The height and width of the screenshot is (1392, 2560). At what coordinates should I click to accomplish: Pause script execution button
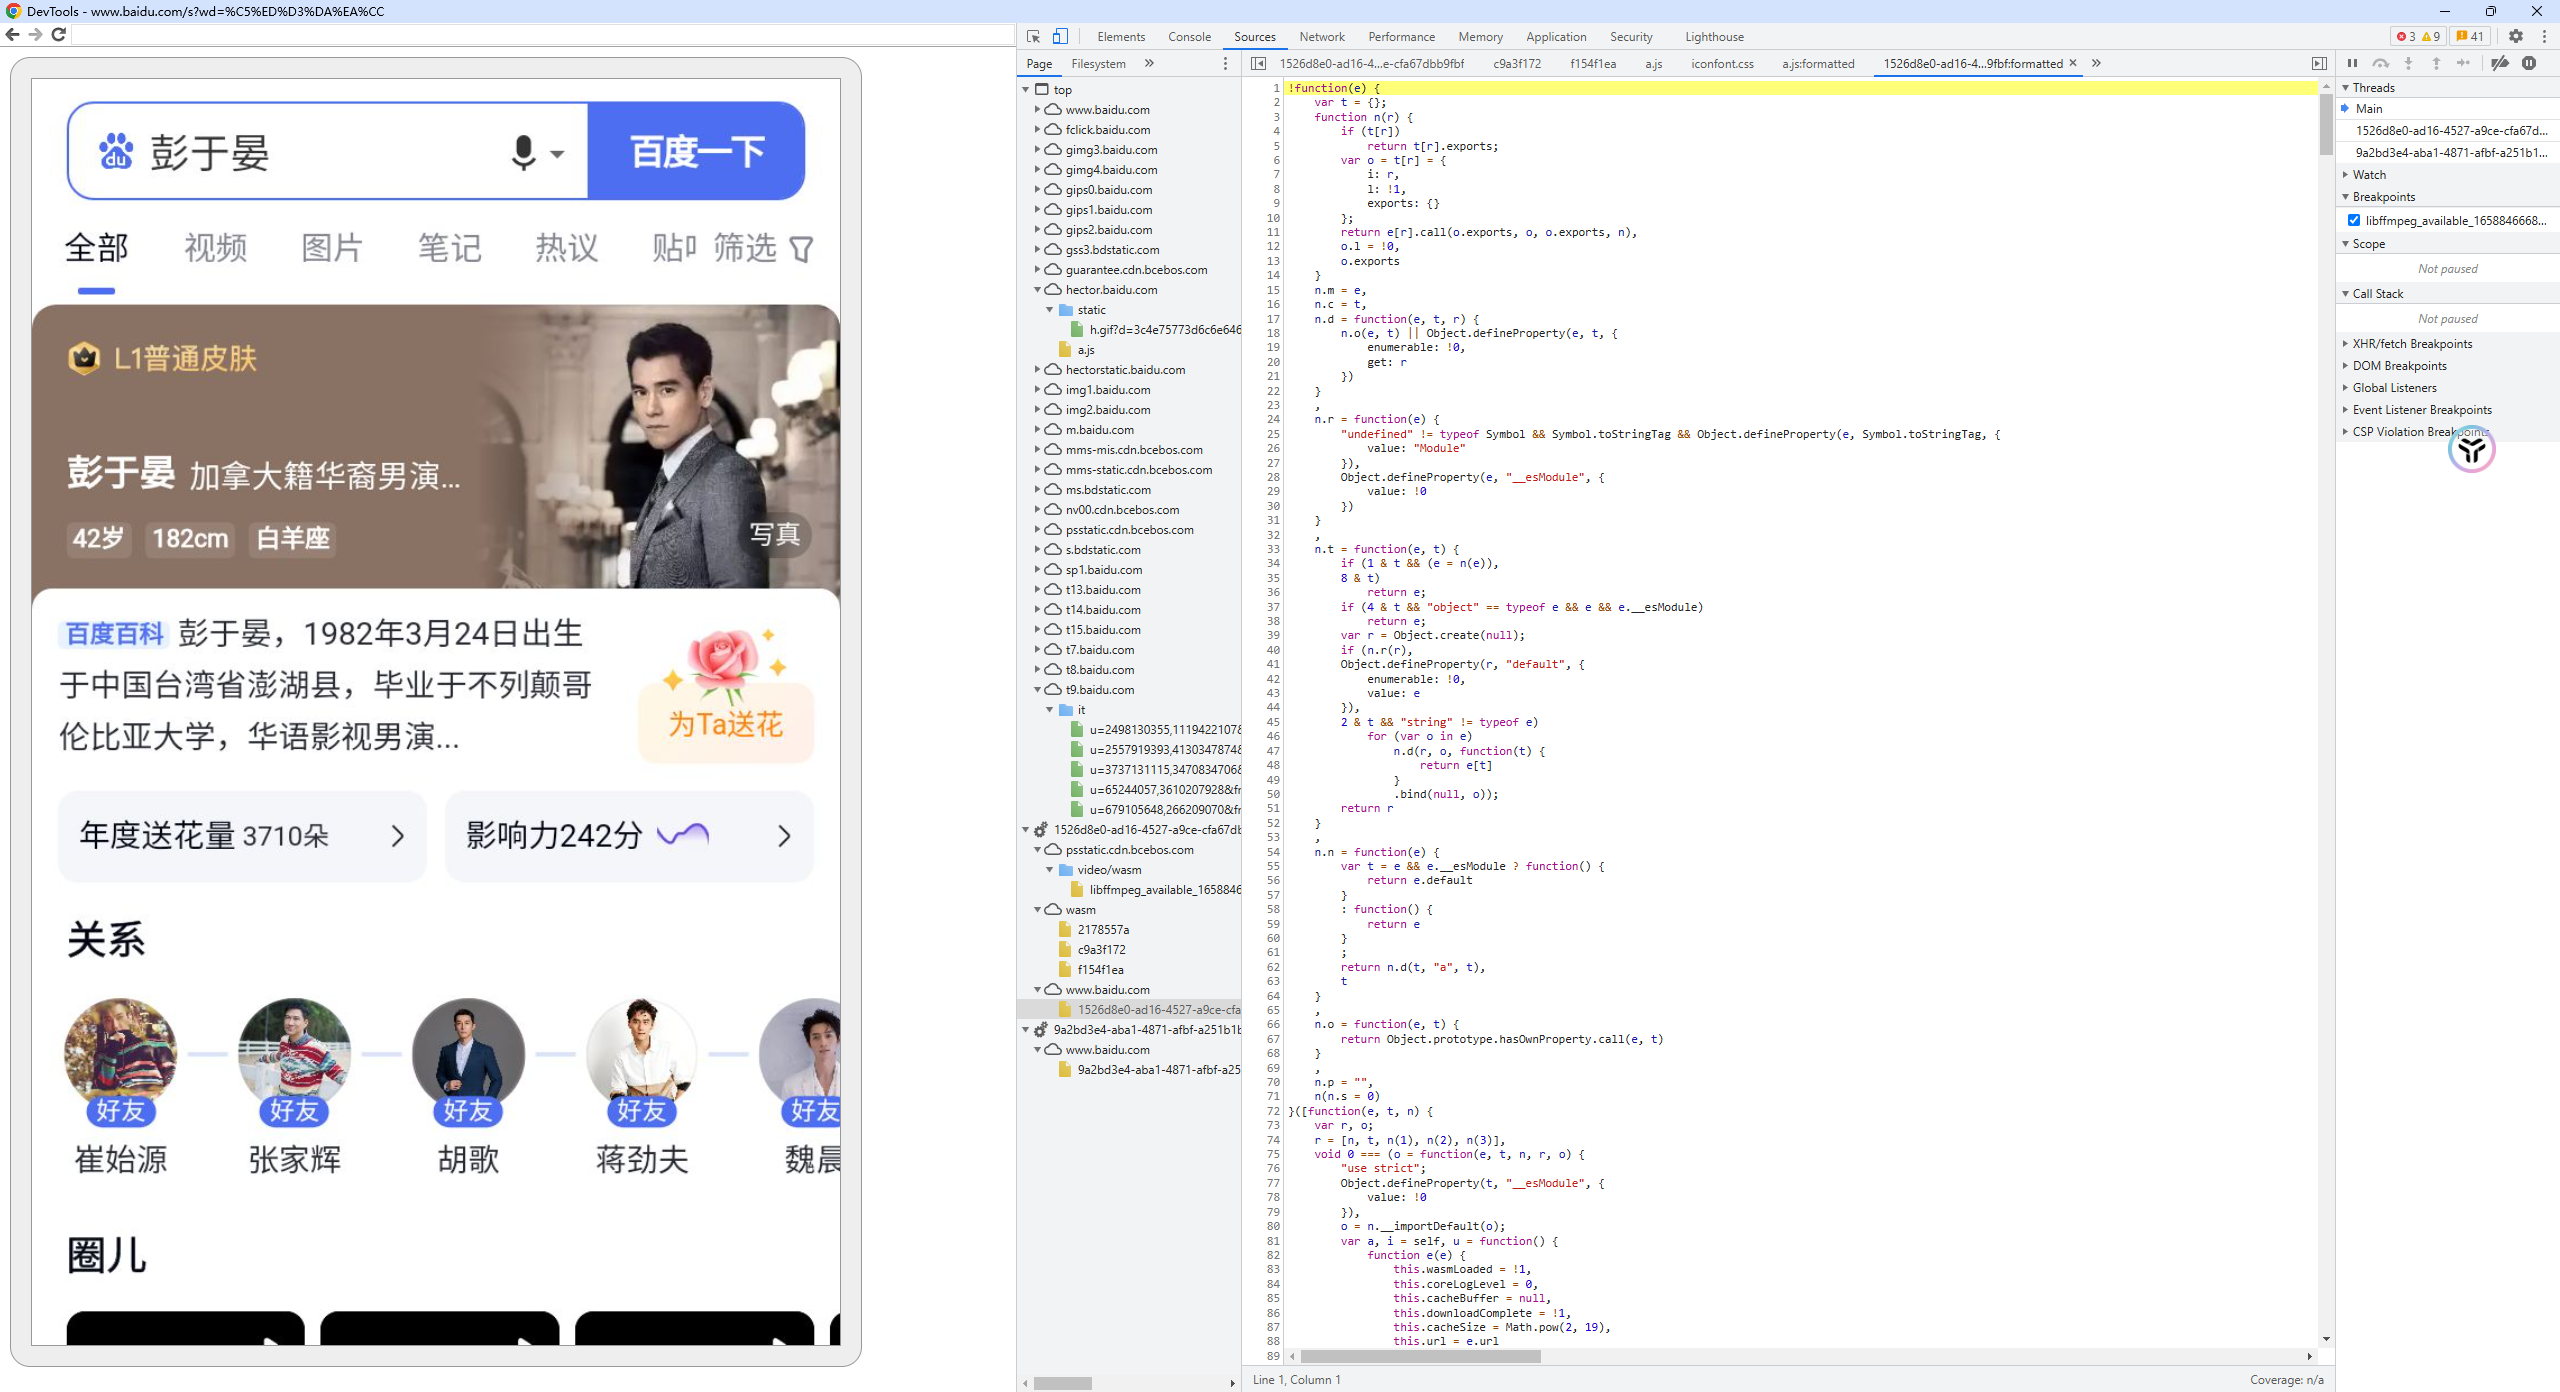[2352, 63]
